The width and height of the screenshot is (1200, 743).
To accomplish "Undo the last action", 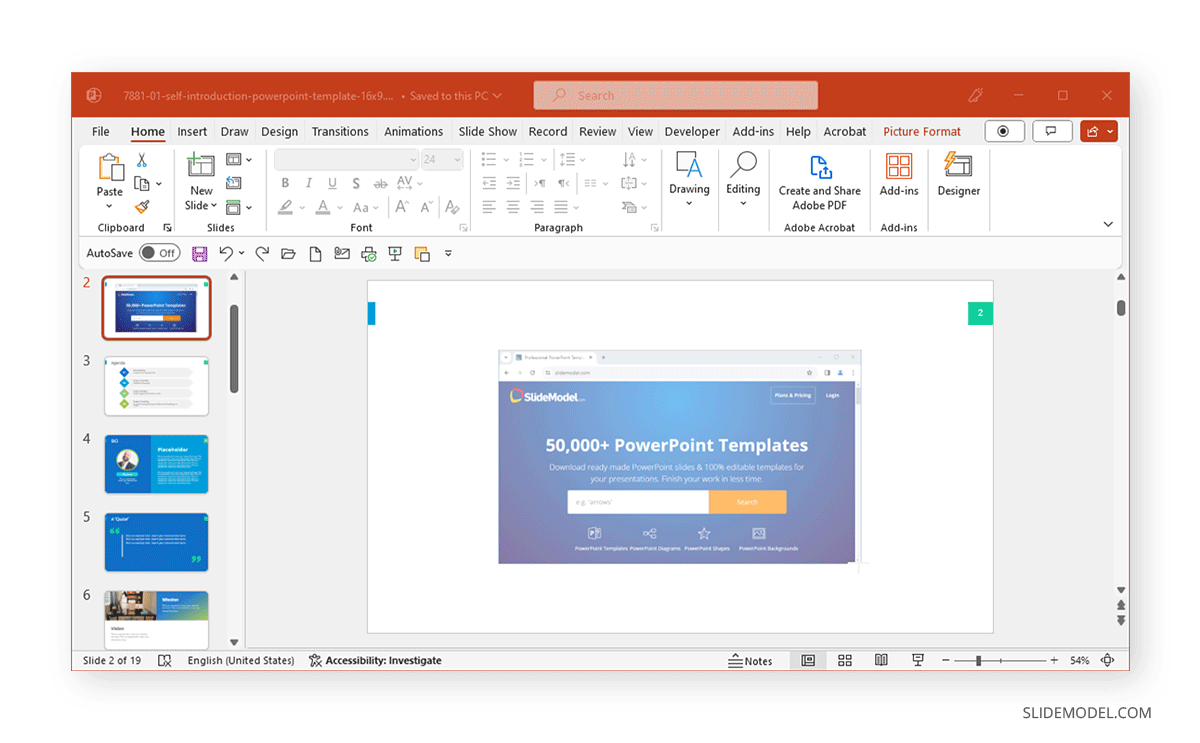I will tap(226, 254).
